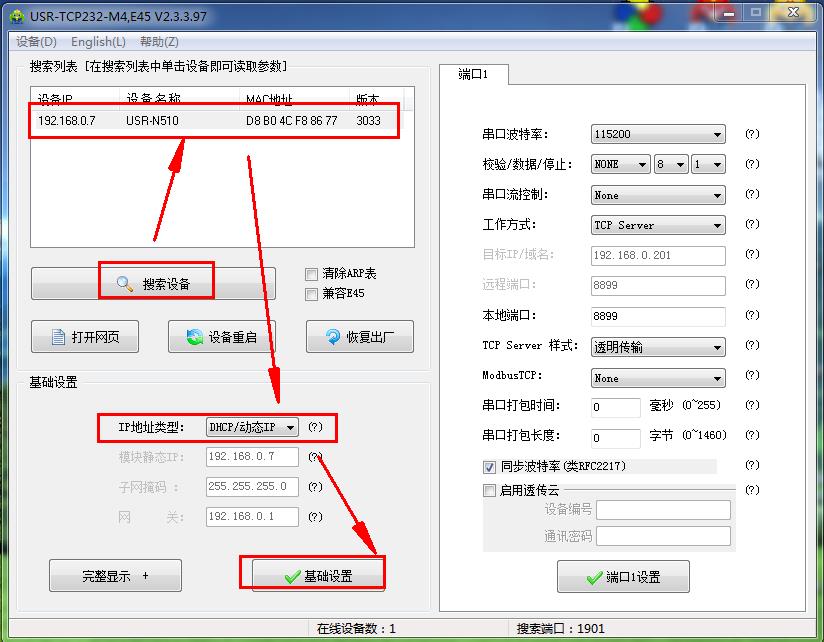Enable the Clear ARP table (清除ARP表) checkbox
Screen dimensions: 824x642
pyautogui.click(x=311, y=274)
